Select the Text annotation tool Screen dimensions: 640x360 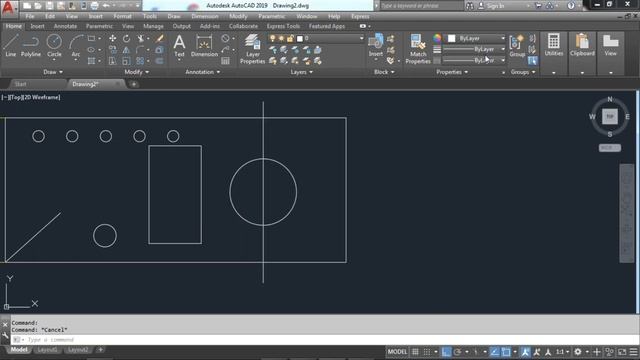point(179,46)
